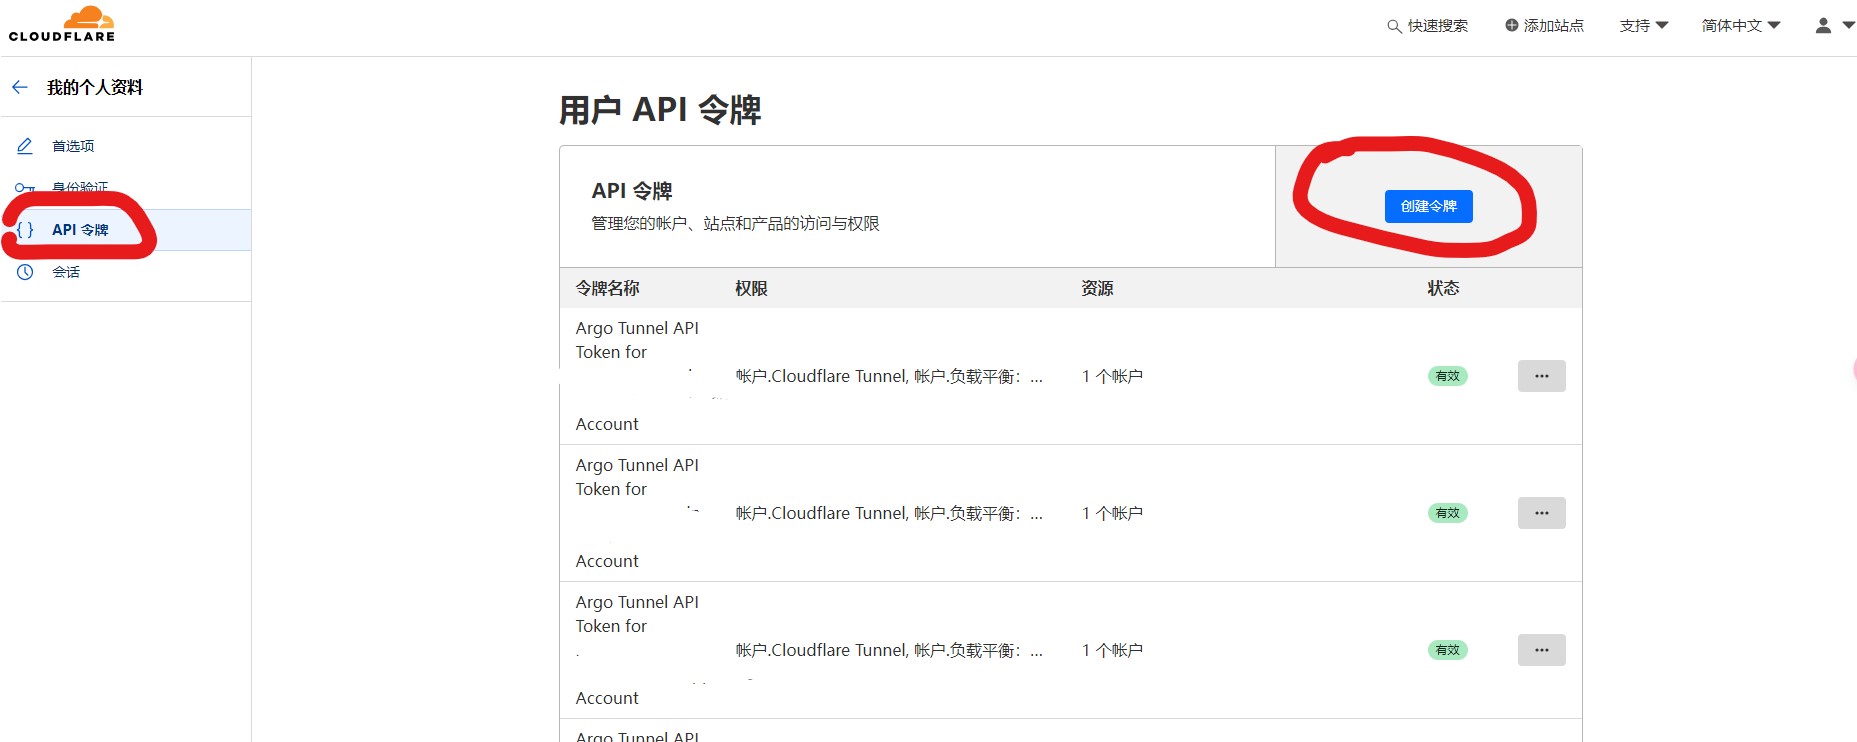This screenshot has width=1857, height=742.
Task: Click the magnifier icon of 快速搜索
Action: pos(1394,27)
